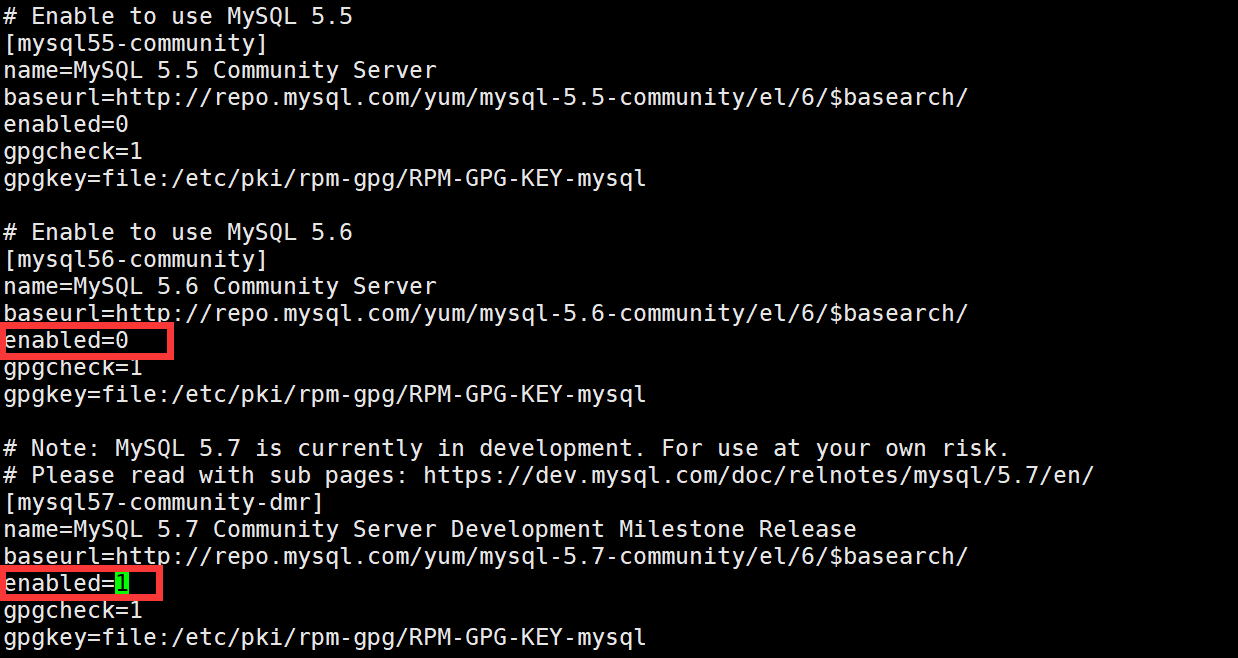
Task: Click gpgcheck=1 in the mysql55-community section
Action: tap(73, 152)
